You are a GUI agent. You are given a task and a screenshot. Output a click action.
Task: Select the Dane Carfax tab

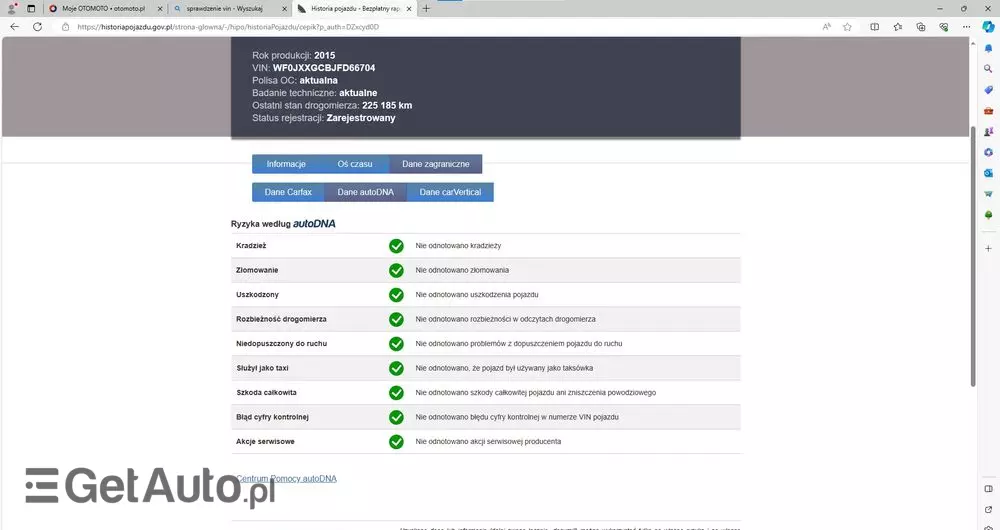pyautogui.click(x=288, y=192)
